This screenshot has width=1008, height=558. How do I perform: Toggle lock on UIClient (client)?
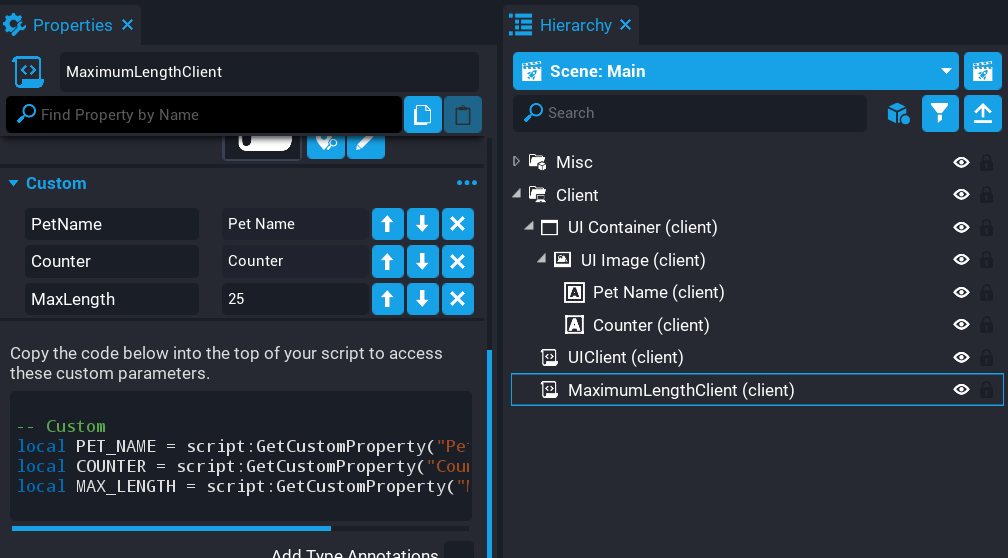click(986, 357)
